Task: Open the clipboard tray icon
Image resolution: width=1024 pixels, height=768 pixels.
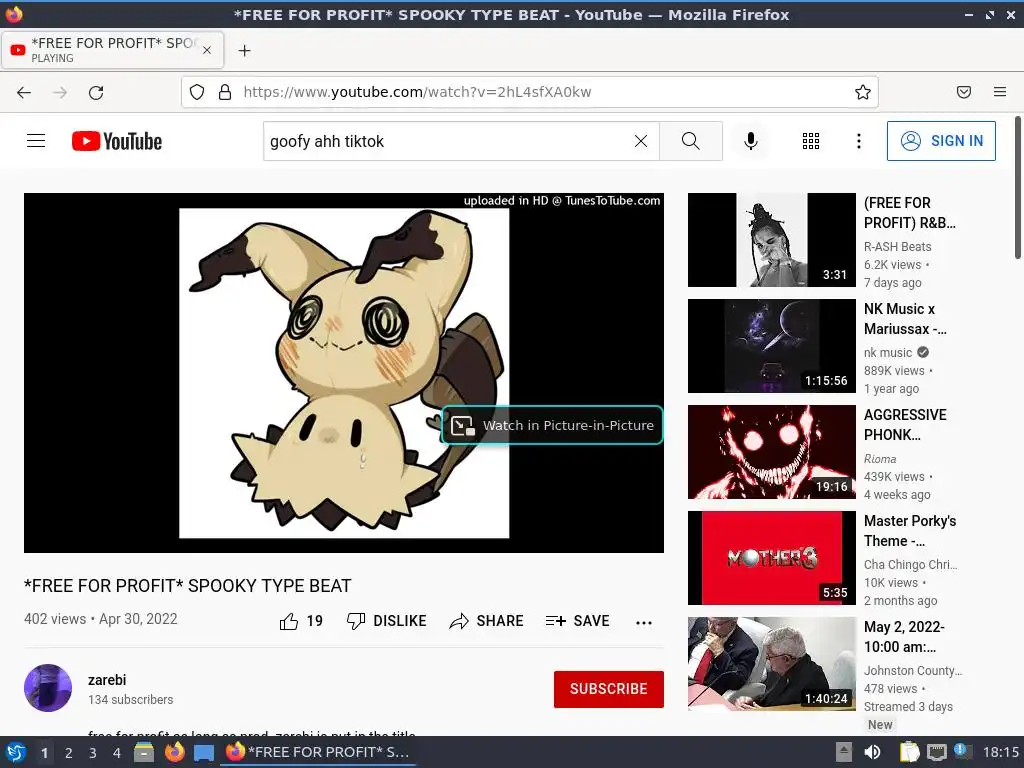Action: (x=909, y=752)
